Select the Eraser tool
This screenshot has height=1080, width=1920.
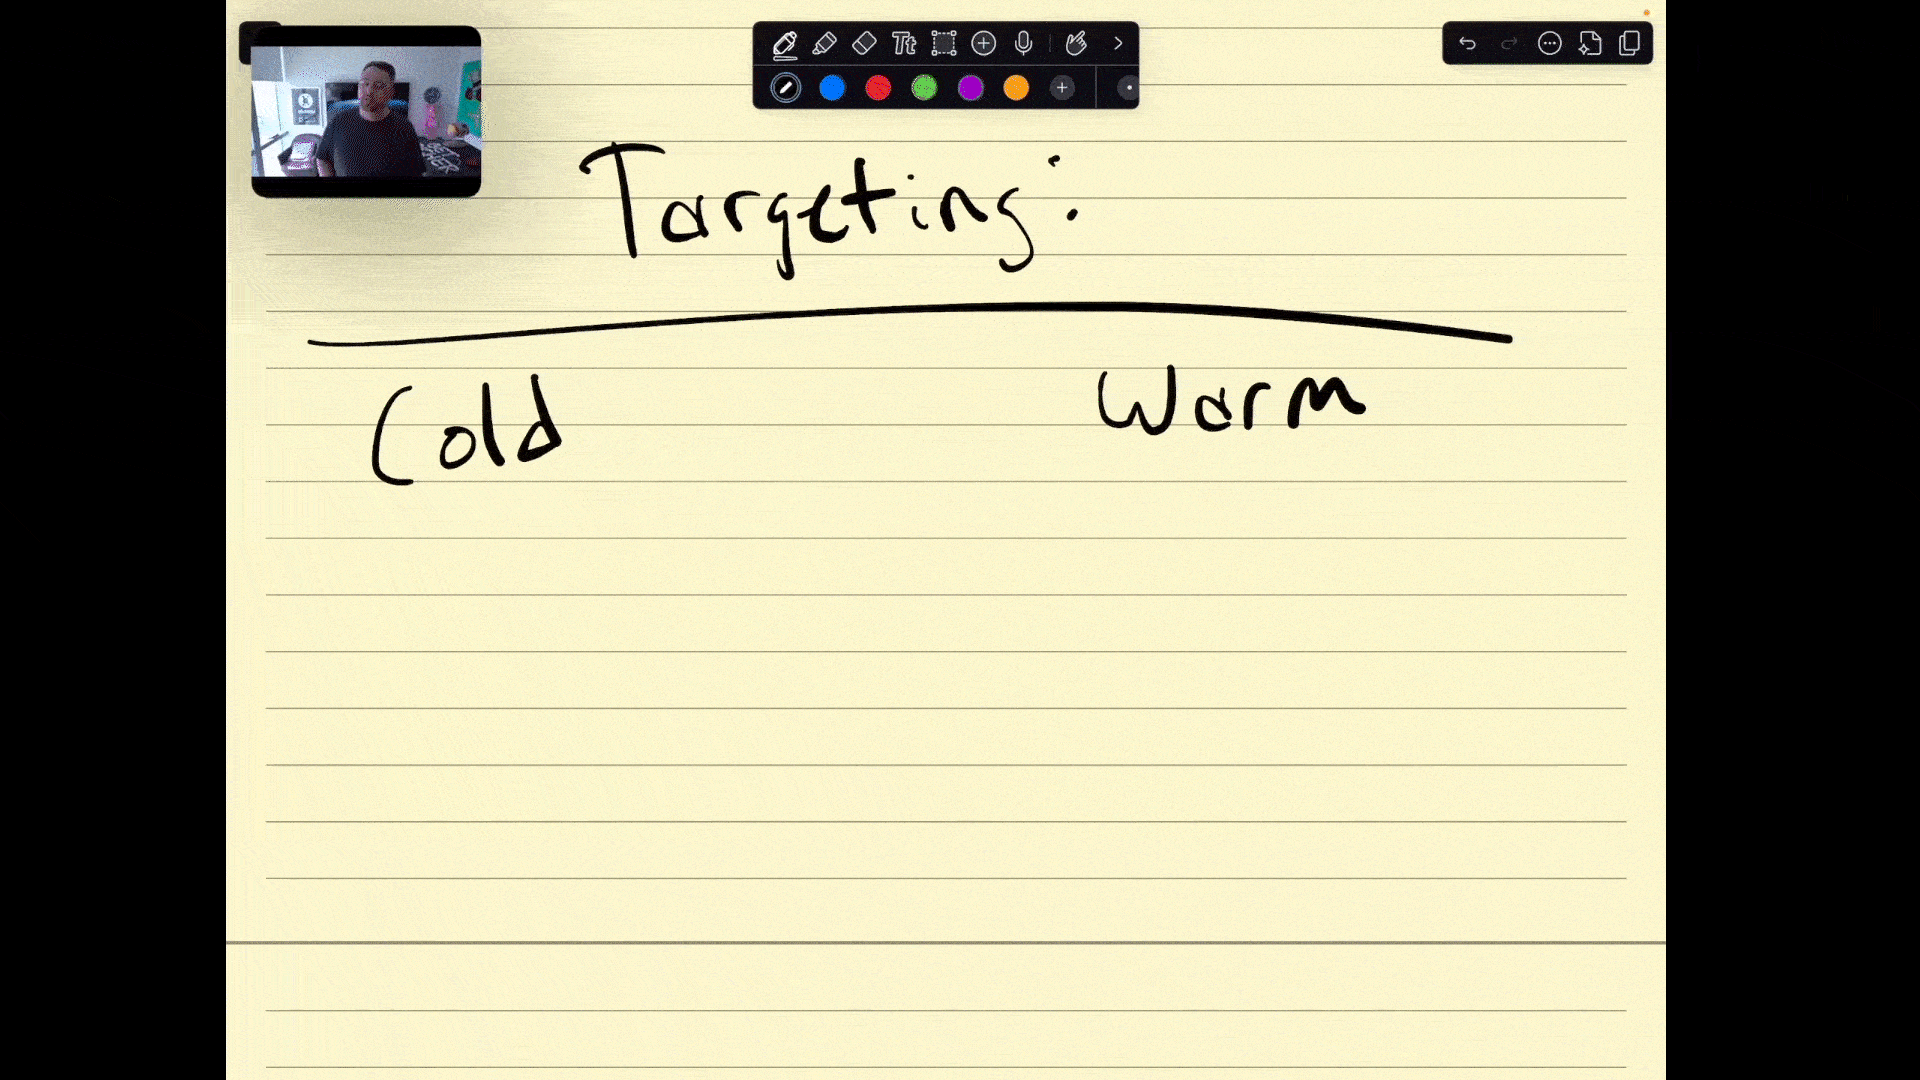(864, 43)
